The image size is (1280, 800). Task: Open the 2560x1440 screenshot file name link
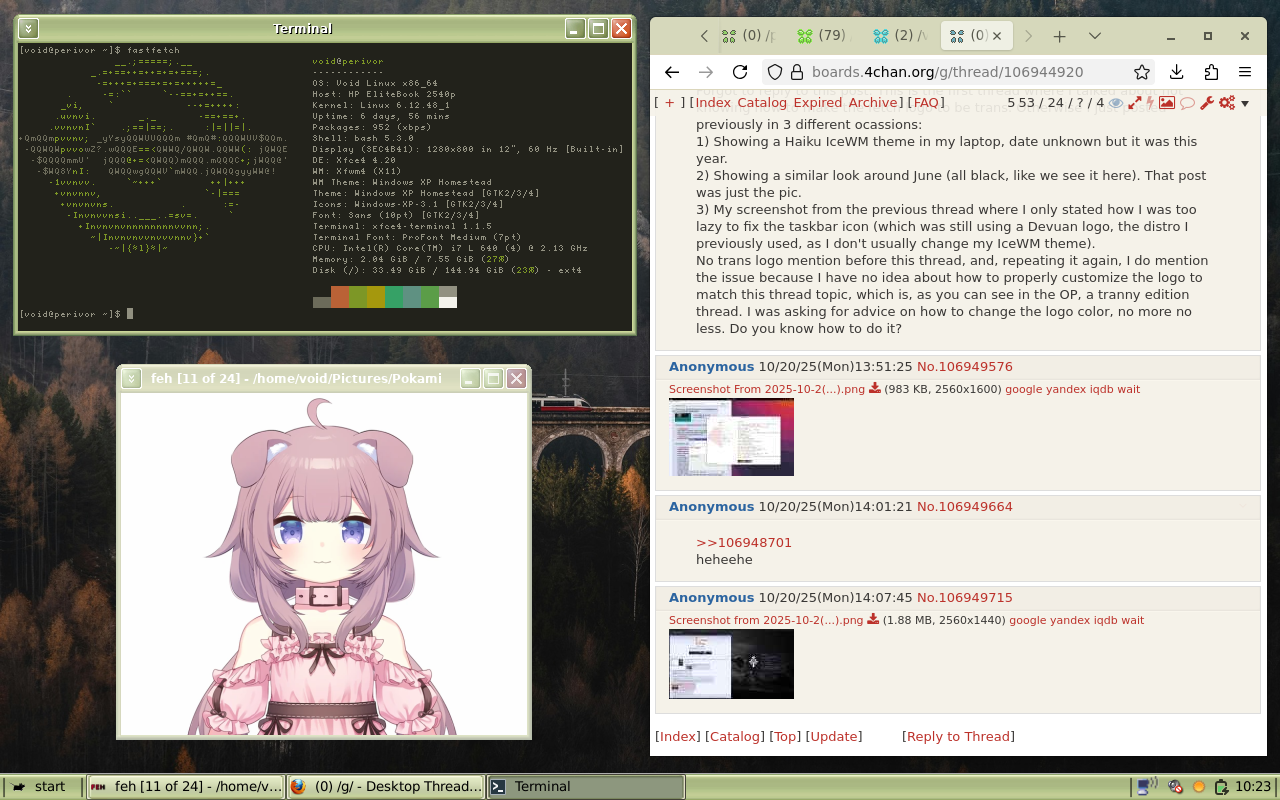click(766, 620)
